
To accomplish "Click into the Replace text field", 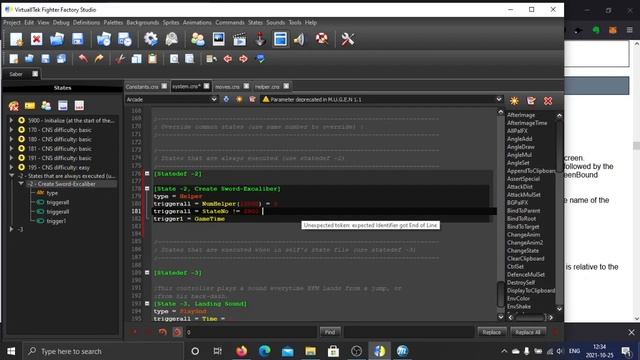I will (409, 332).
